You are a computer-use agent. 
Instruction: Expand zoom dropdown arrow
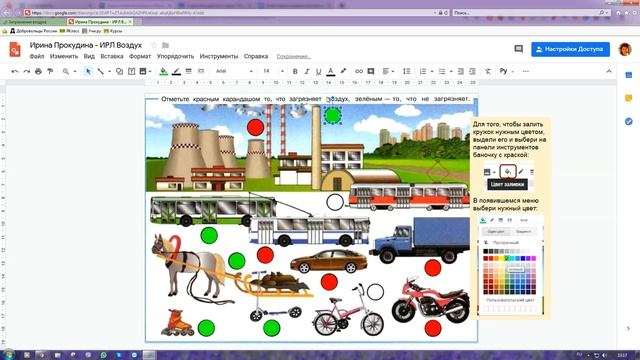[x=75, y=72]
